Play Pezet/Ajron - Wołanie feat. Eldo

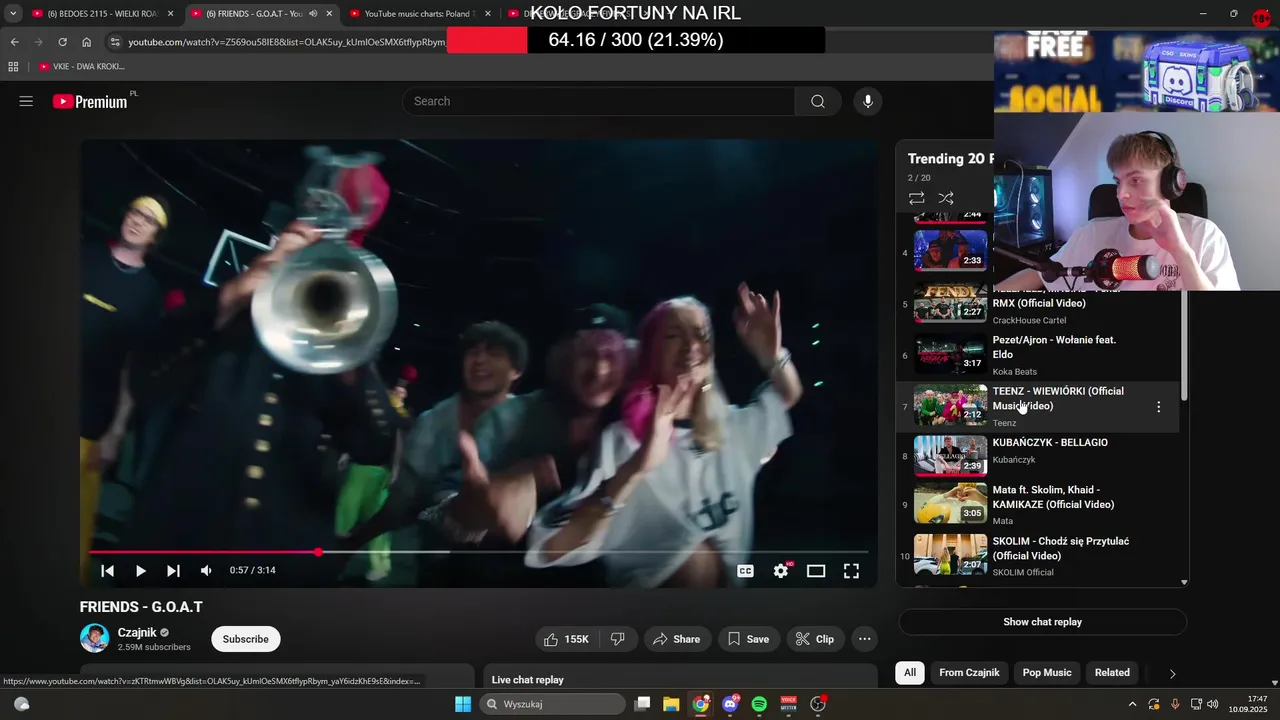(1037, 355)
